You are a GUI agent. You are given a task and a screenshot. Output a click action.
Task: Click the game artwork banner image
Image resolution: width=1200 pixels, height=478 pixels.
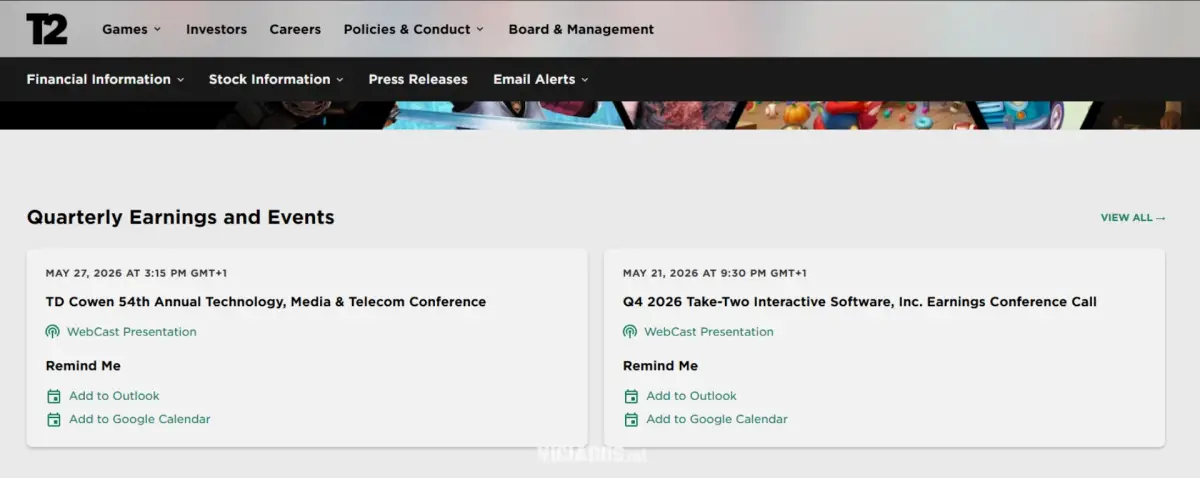pos(600,115)
